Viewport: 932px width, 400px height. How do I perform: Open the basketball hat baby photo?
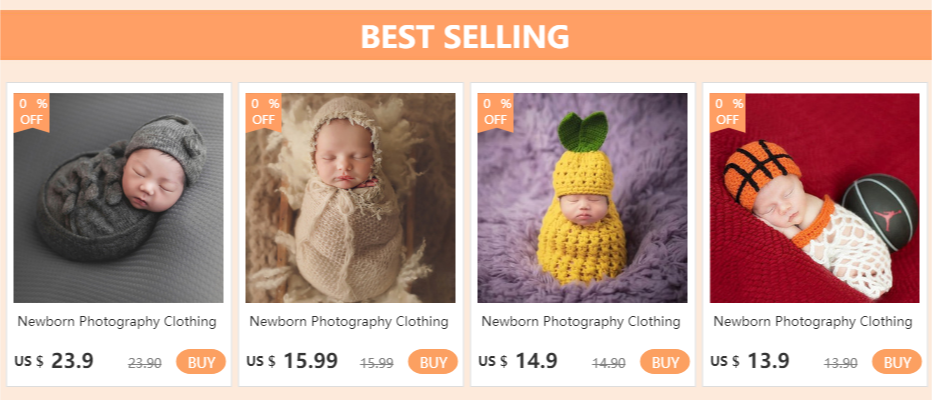coord(814,200)
